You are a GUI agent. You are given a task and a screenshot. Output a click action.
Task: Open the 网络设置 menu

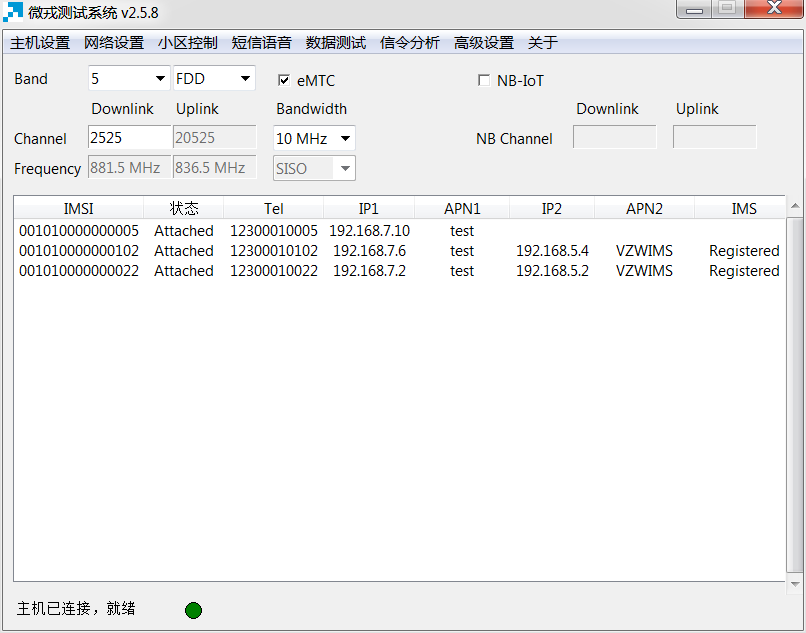pyautogui.click(x=114, y=43)
